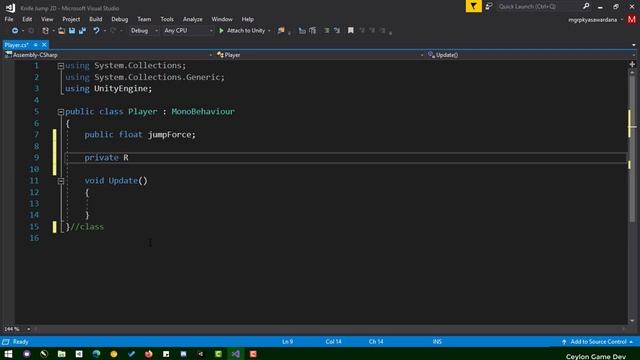640x360 pixels.
Task: Collapse the using directives region
Action: click(60, 66)
